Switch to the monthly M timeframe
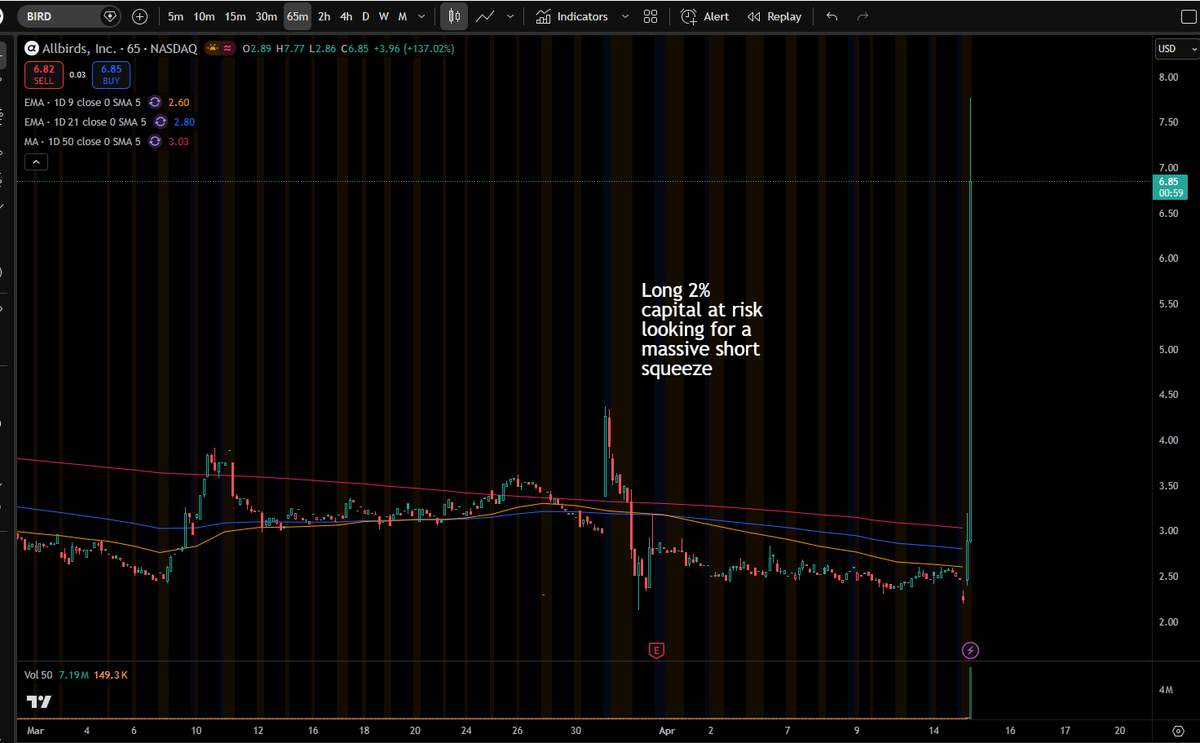Image resolution: width=1200 pixels, height=743 pixels. pyautogui.click(x=402, y=16)
